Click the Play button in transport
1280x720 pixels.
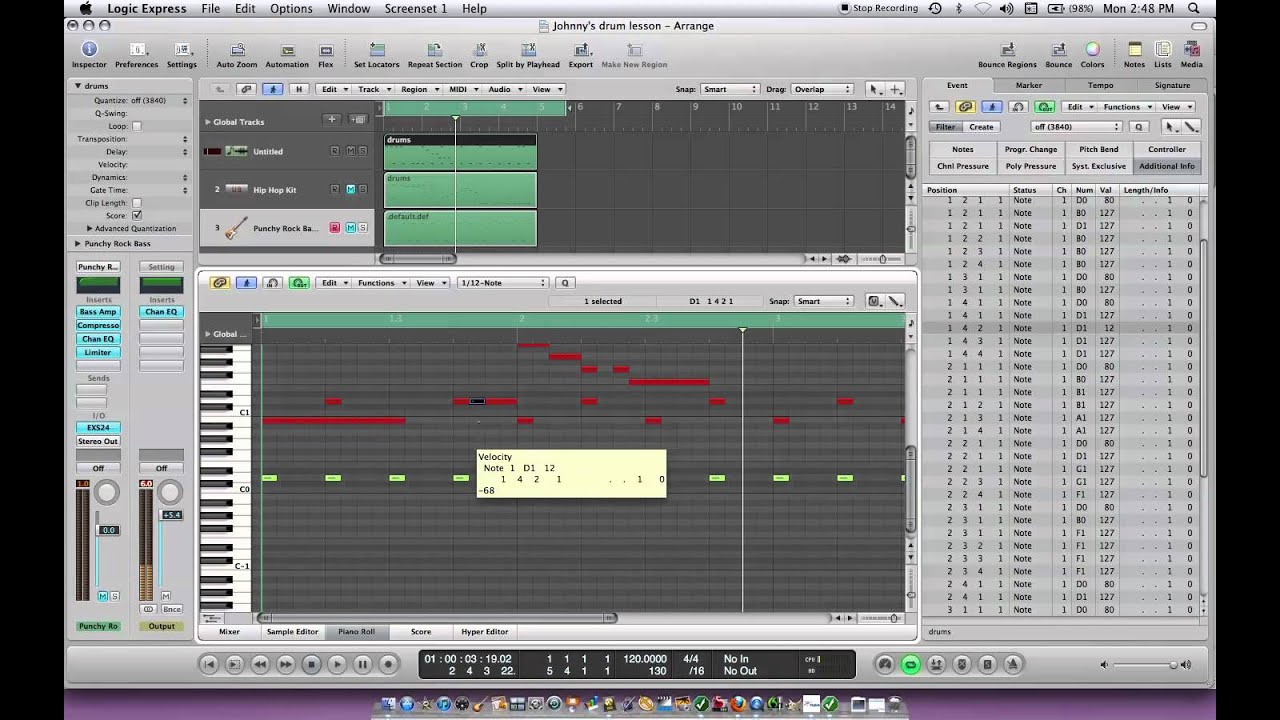(337, 663)
